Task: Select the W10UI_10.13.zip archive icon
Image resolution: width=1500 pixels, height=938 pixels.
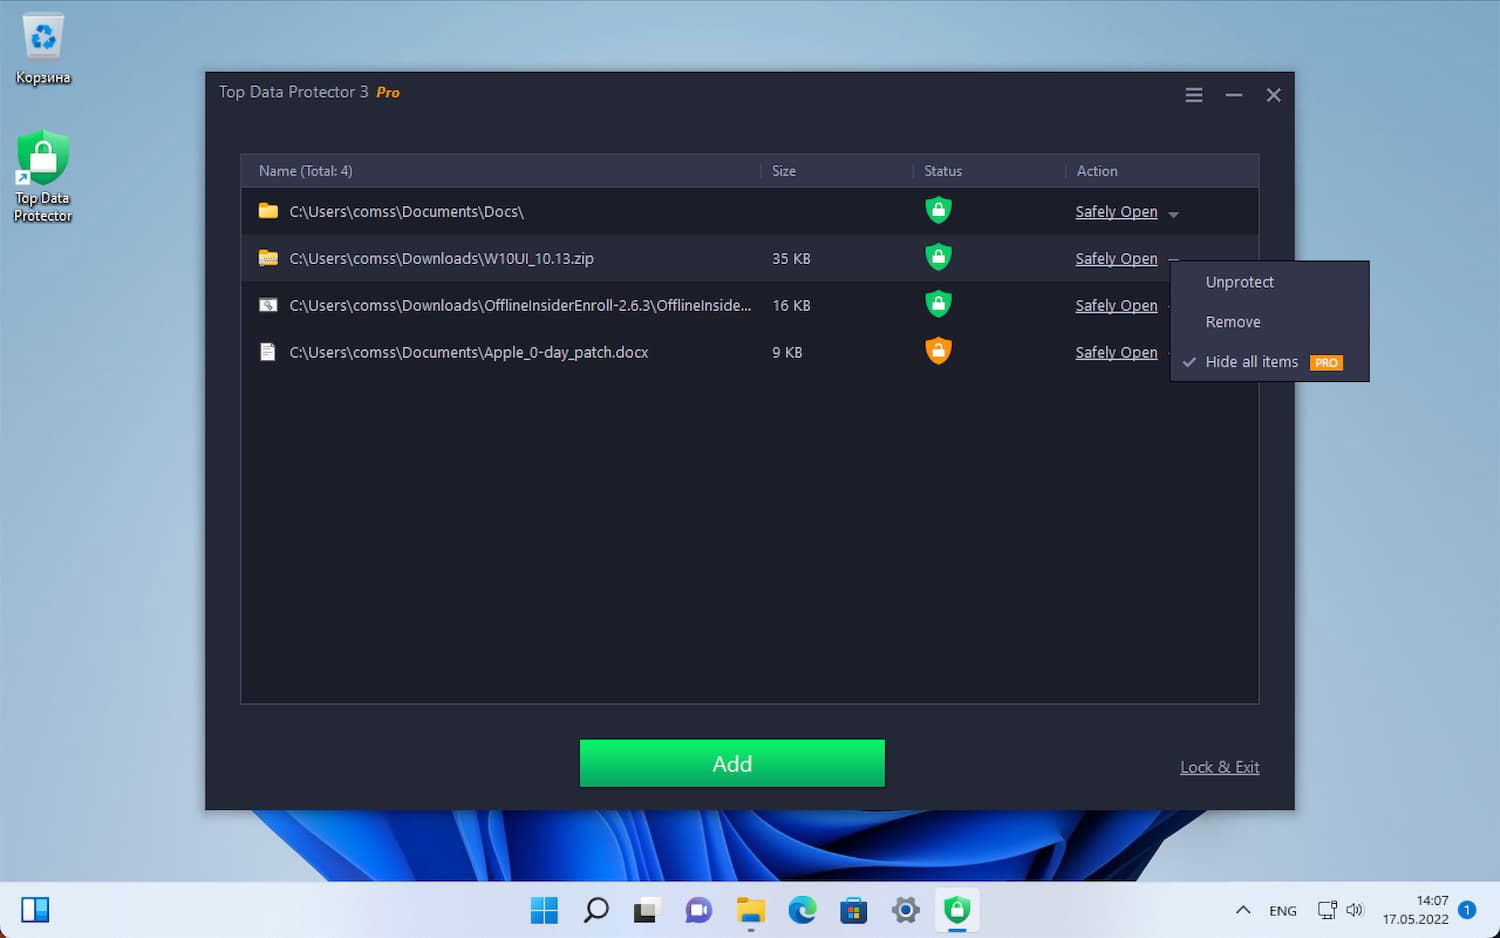Action: pos(268,258)
